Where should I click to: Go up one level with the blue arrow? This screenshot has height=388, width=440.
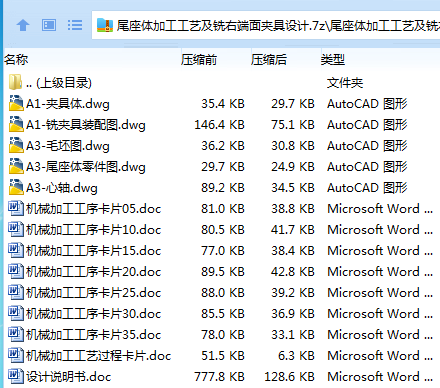(x=23, y=25)
